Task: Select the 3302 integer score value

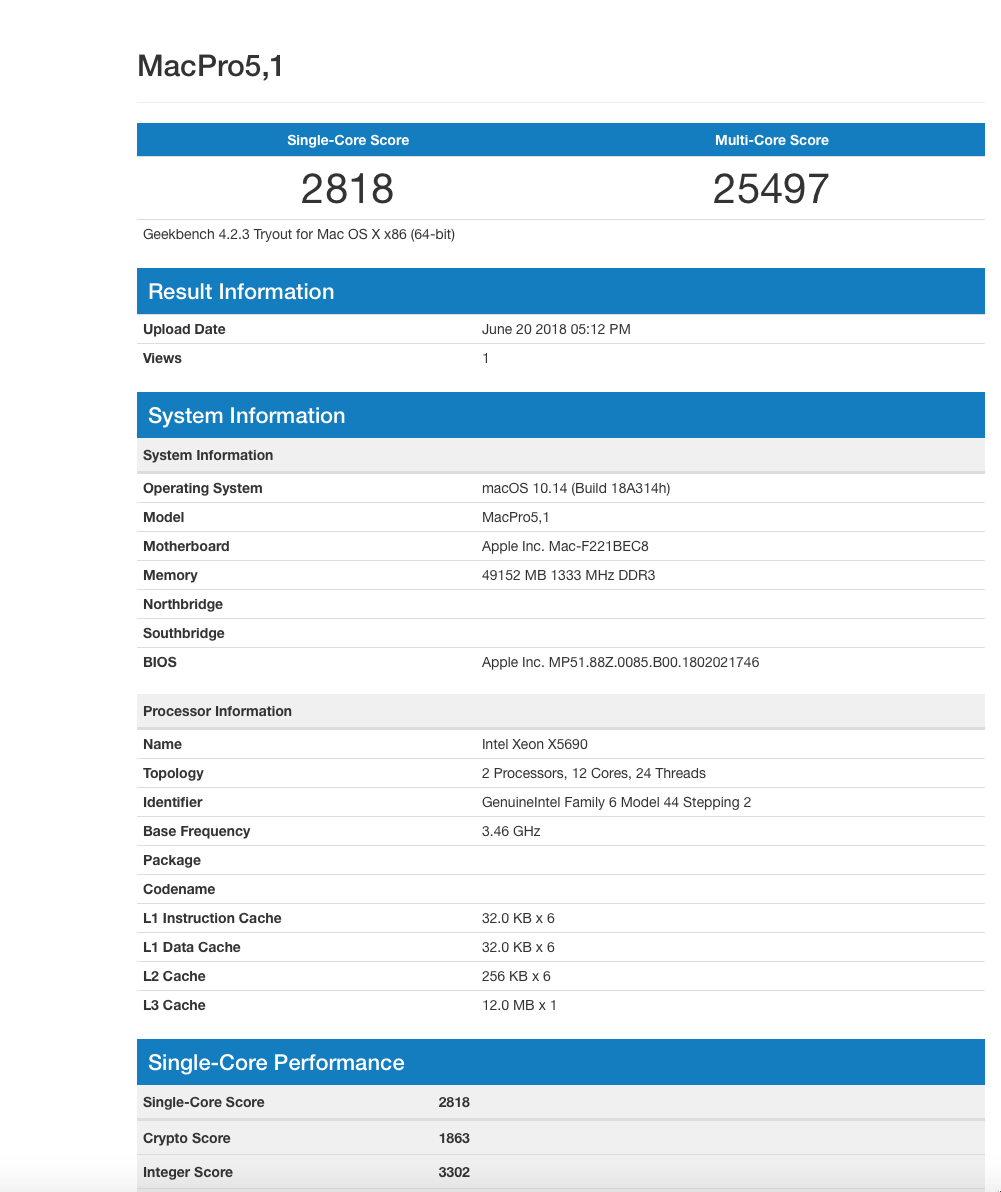Action: pyautogui.click(x=454, y=1172)
